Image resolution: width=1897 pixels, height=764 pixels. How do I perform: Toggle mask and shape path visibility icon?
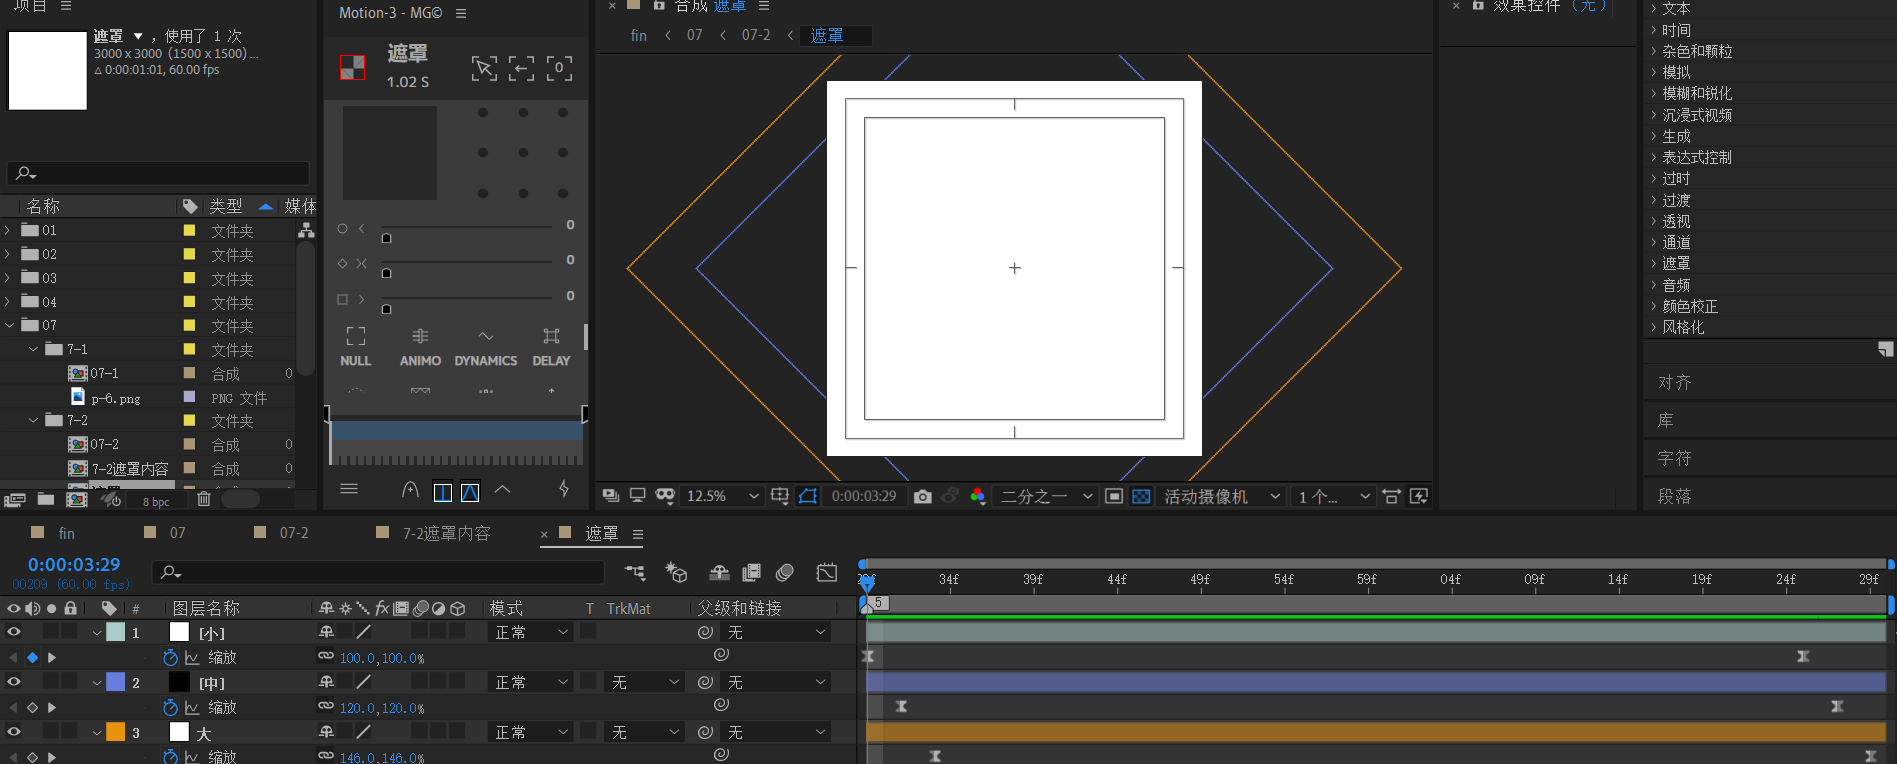tap(808, 496)
